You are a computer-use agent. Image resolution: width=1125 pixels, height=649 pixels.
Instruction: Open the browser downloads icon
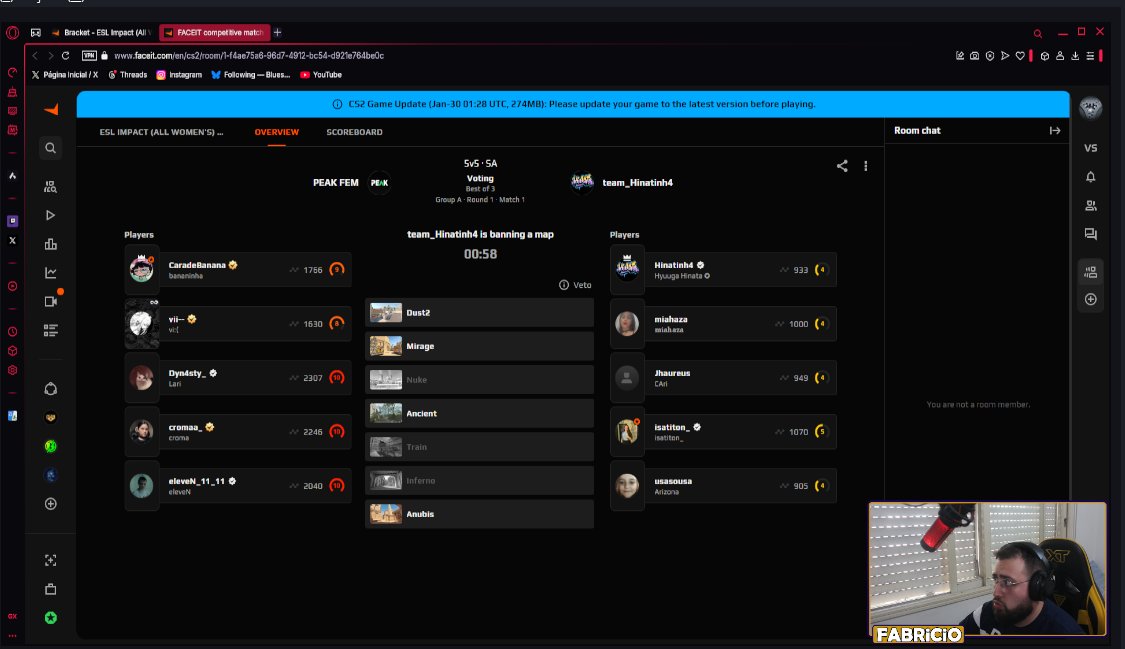click(x=1075, y=55)
